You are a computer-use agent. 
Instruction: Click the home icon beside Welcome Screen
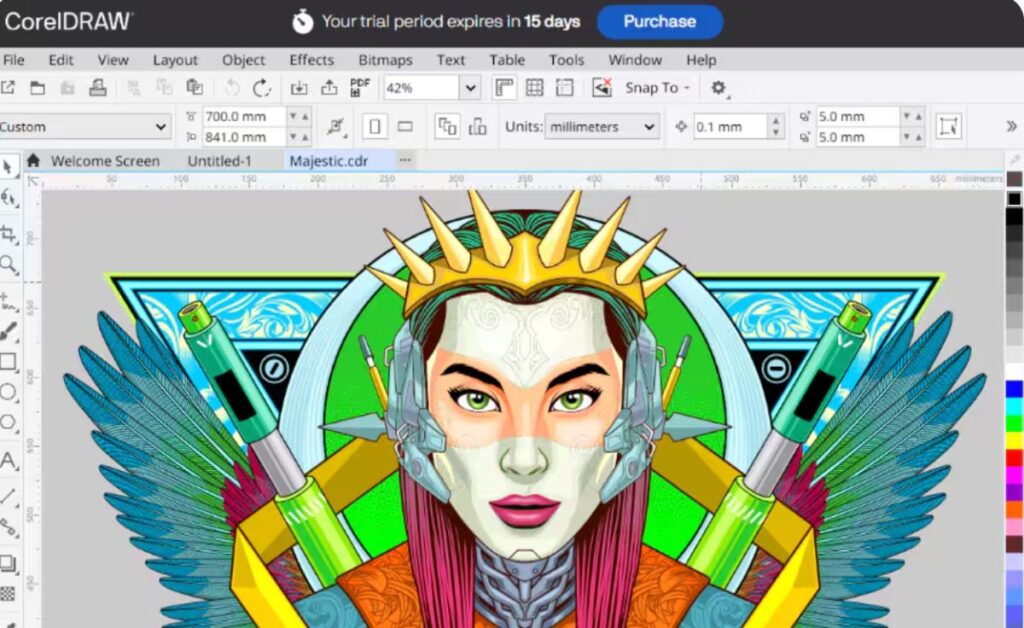pos(33,161)
